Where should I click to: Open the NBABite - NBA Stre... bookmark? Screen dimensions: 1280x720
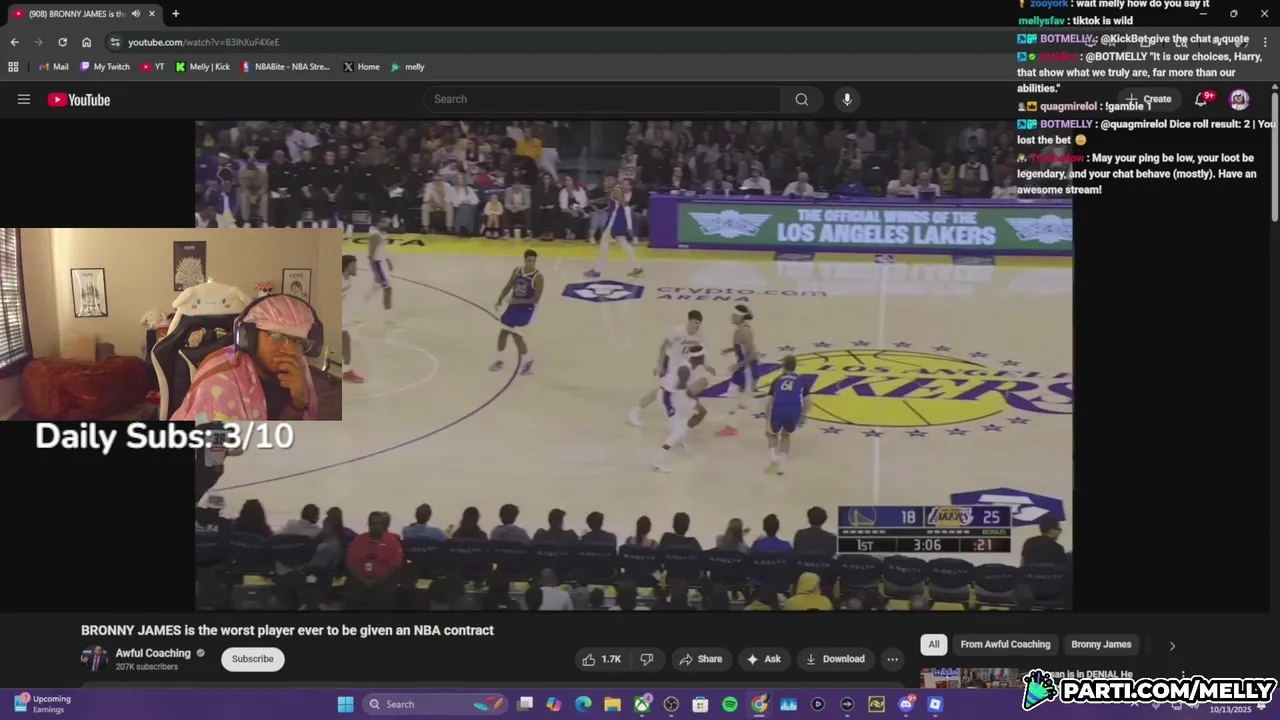pyautogui.click(x=285, y=67)
